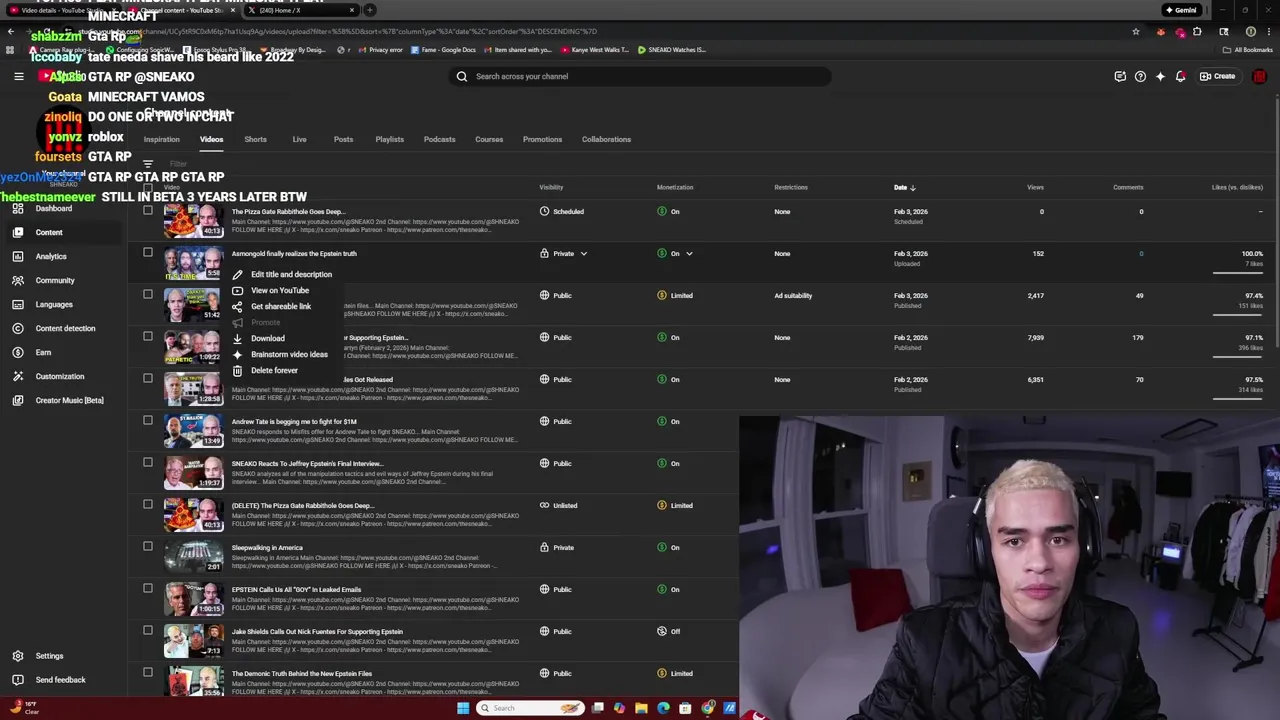Image resolution: width=1280 pixels, height=720 pixels.
Task: Click Task View icon on taskbar
Action: point(597,708)
